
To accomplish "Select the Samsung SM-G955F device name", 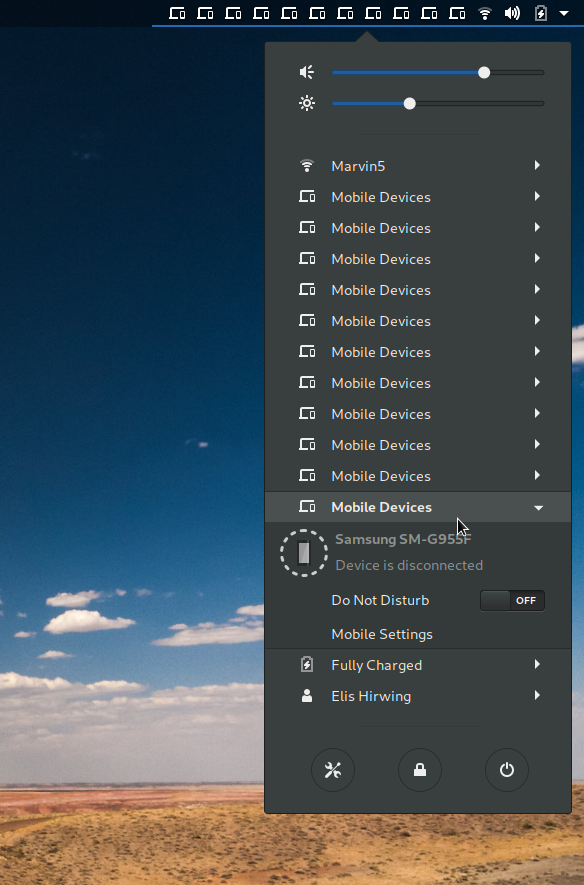I will [x=403, y=540].
